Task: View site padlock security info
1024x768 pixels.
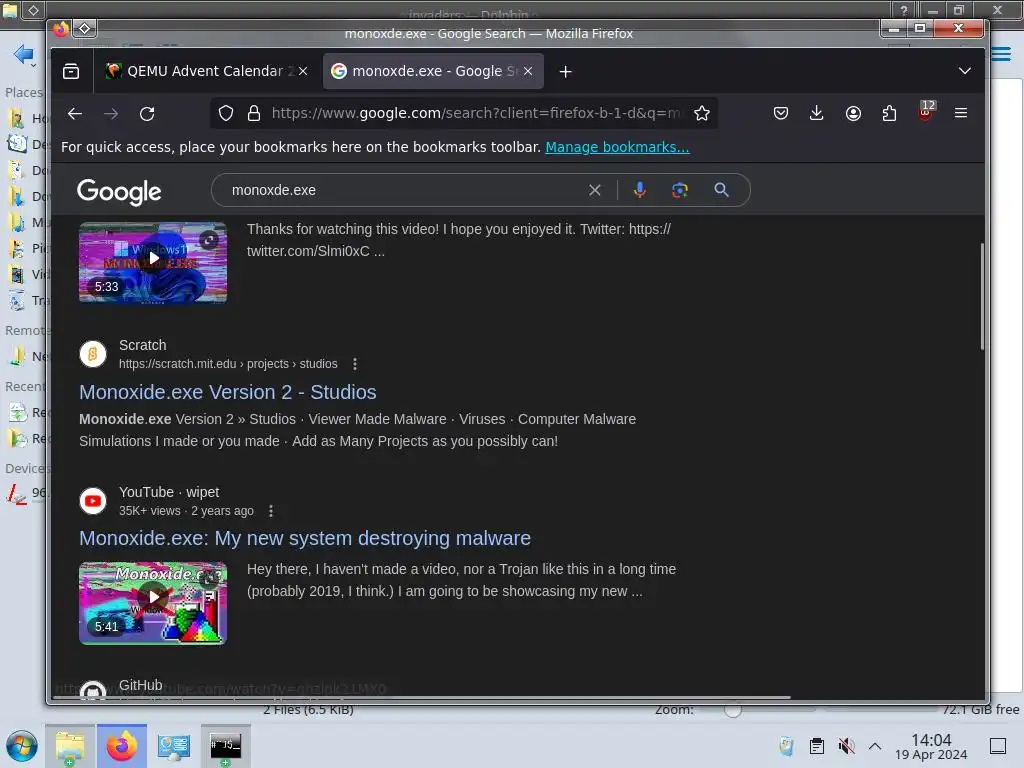Action: coord(254,114)
